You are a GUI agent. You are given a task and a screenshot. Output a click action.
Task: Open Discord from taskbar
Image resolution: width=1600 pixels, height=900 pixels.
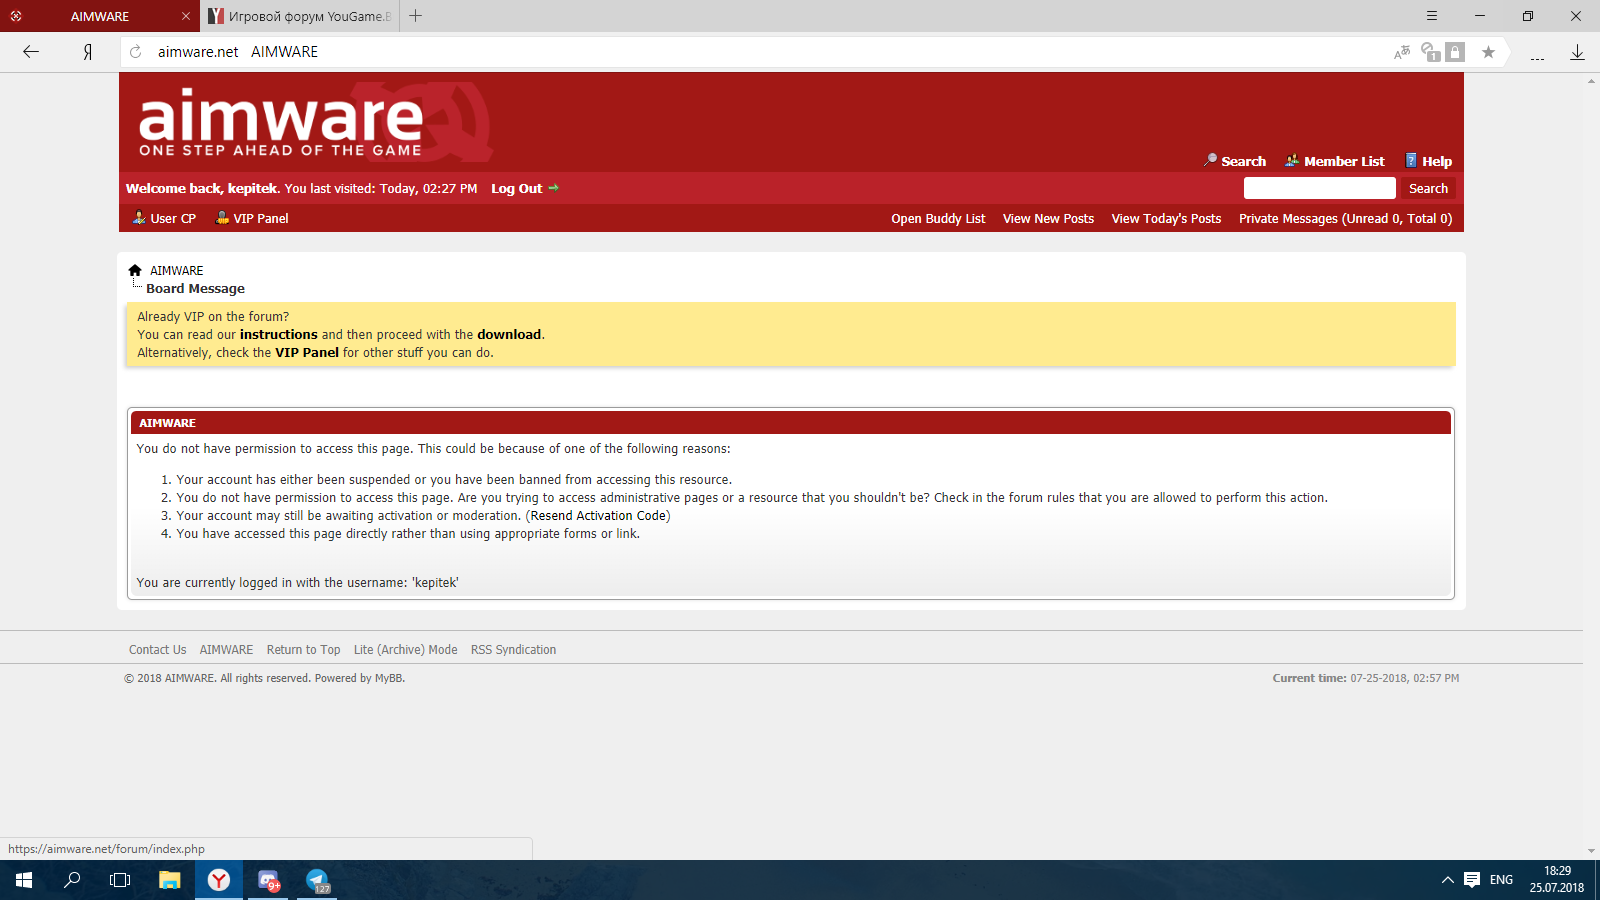268,880
